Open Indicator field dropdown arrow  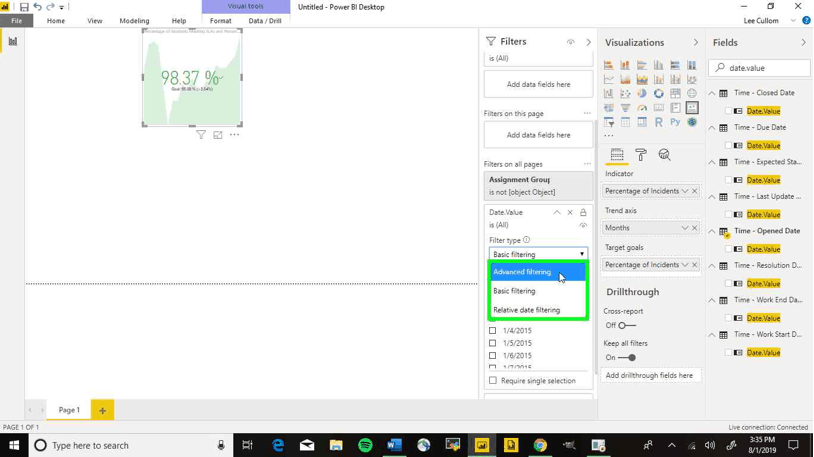[685, 191]
